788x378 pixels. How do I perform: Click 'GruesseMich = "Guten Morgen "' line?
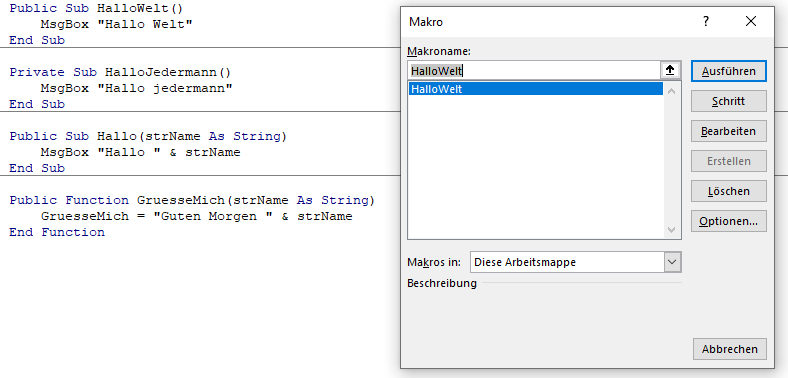196,216
